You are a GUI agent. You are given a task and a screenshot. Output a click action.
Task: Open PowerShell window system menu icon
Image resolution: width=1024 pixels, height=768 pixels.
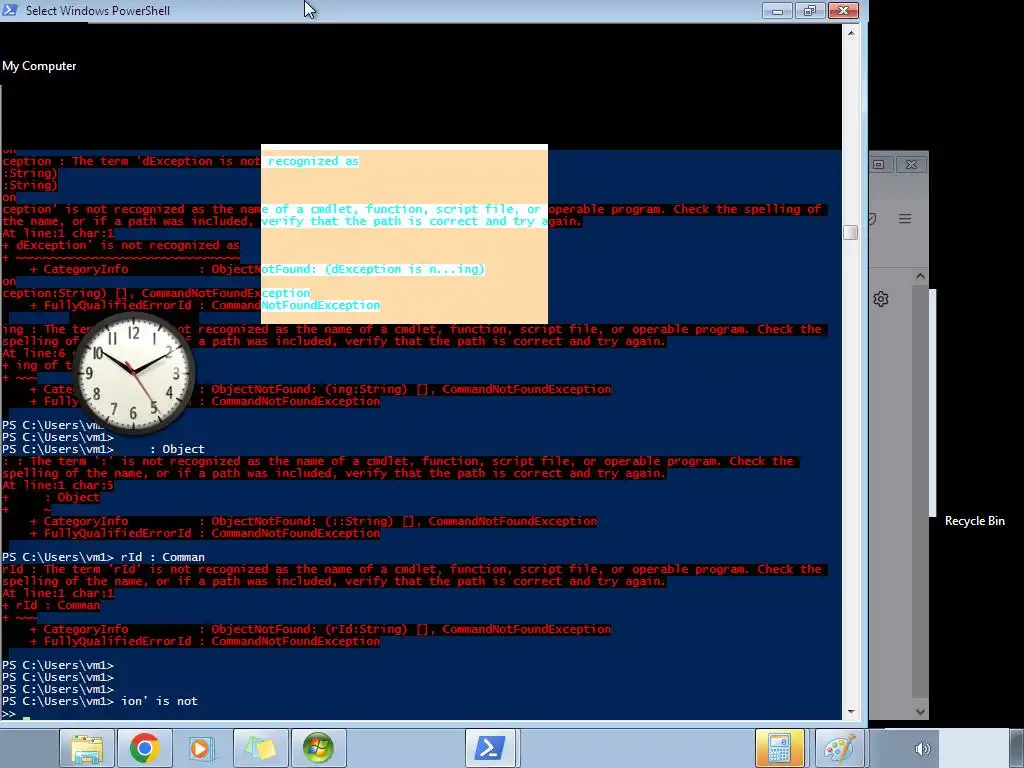pos(10,10)
